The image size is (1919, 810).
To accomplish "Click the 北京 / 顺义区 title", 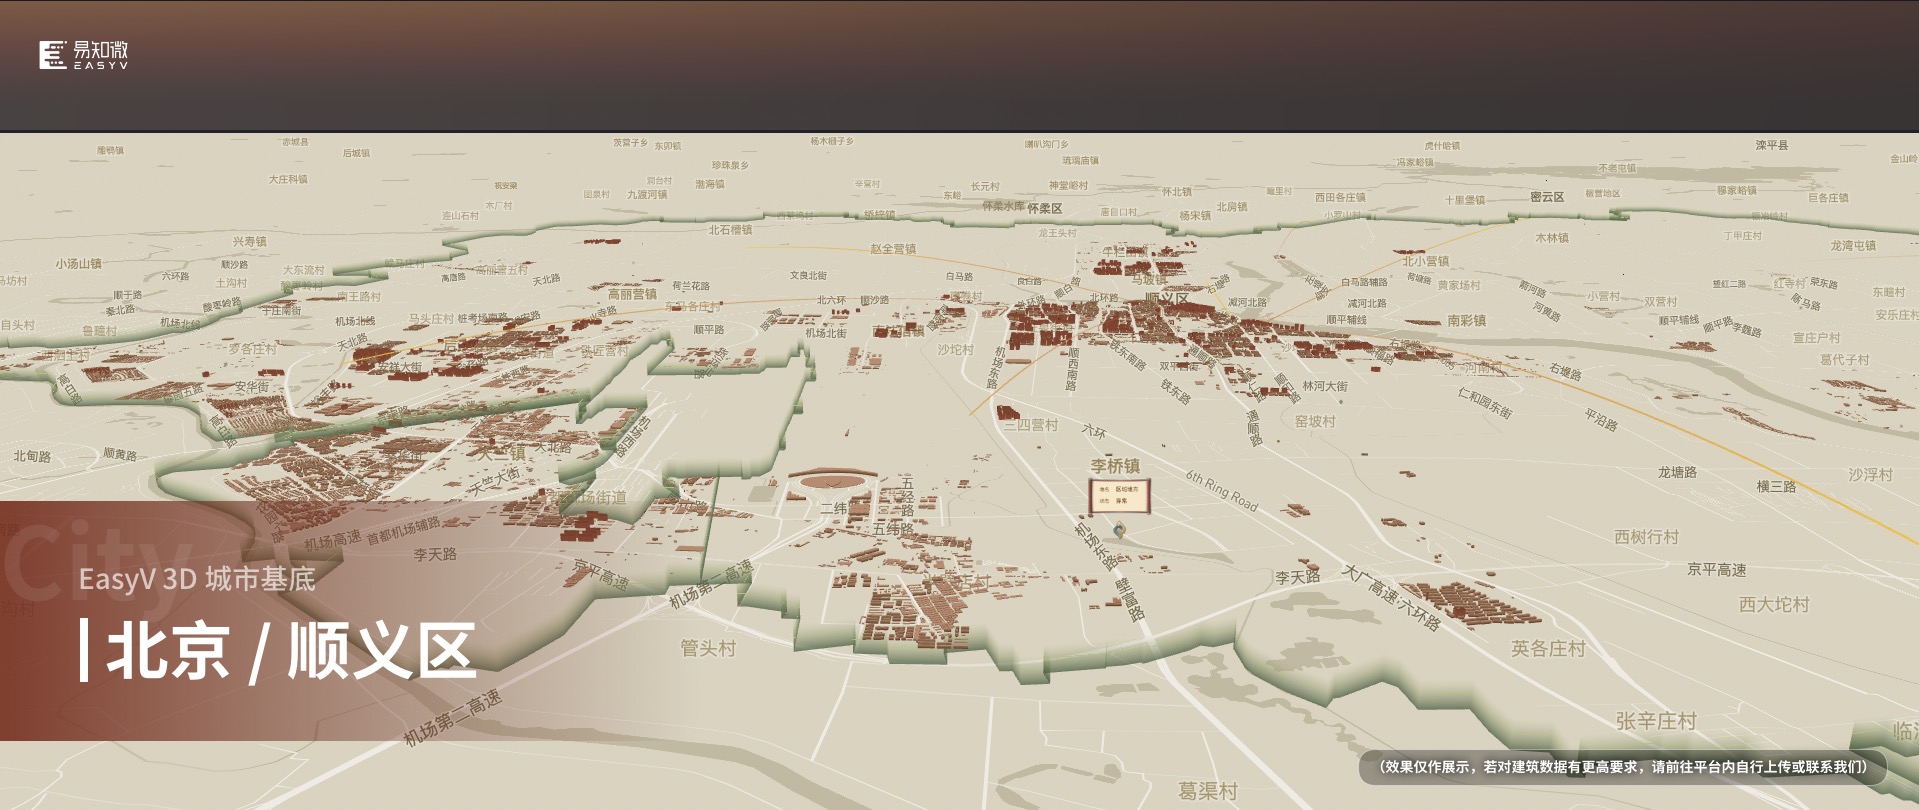I will click(x=291, y=651).
